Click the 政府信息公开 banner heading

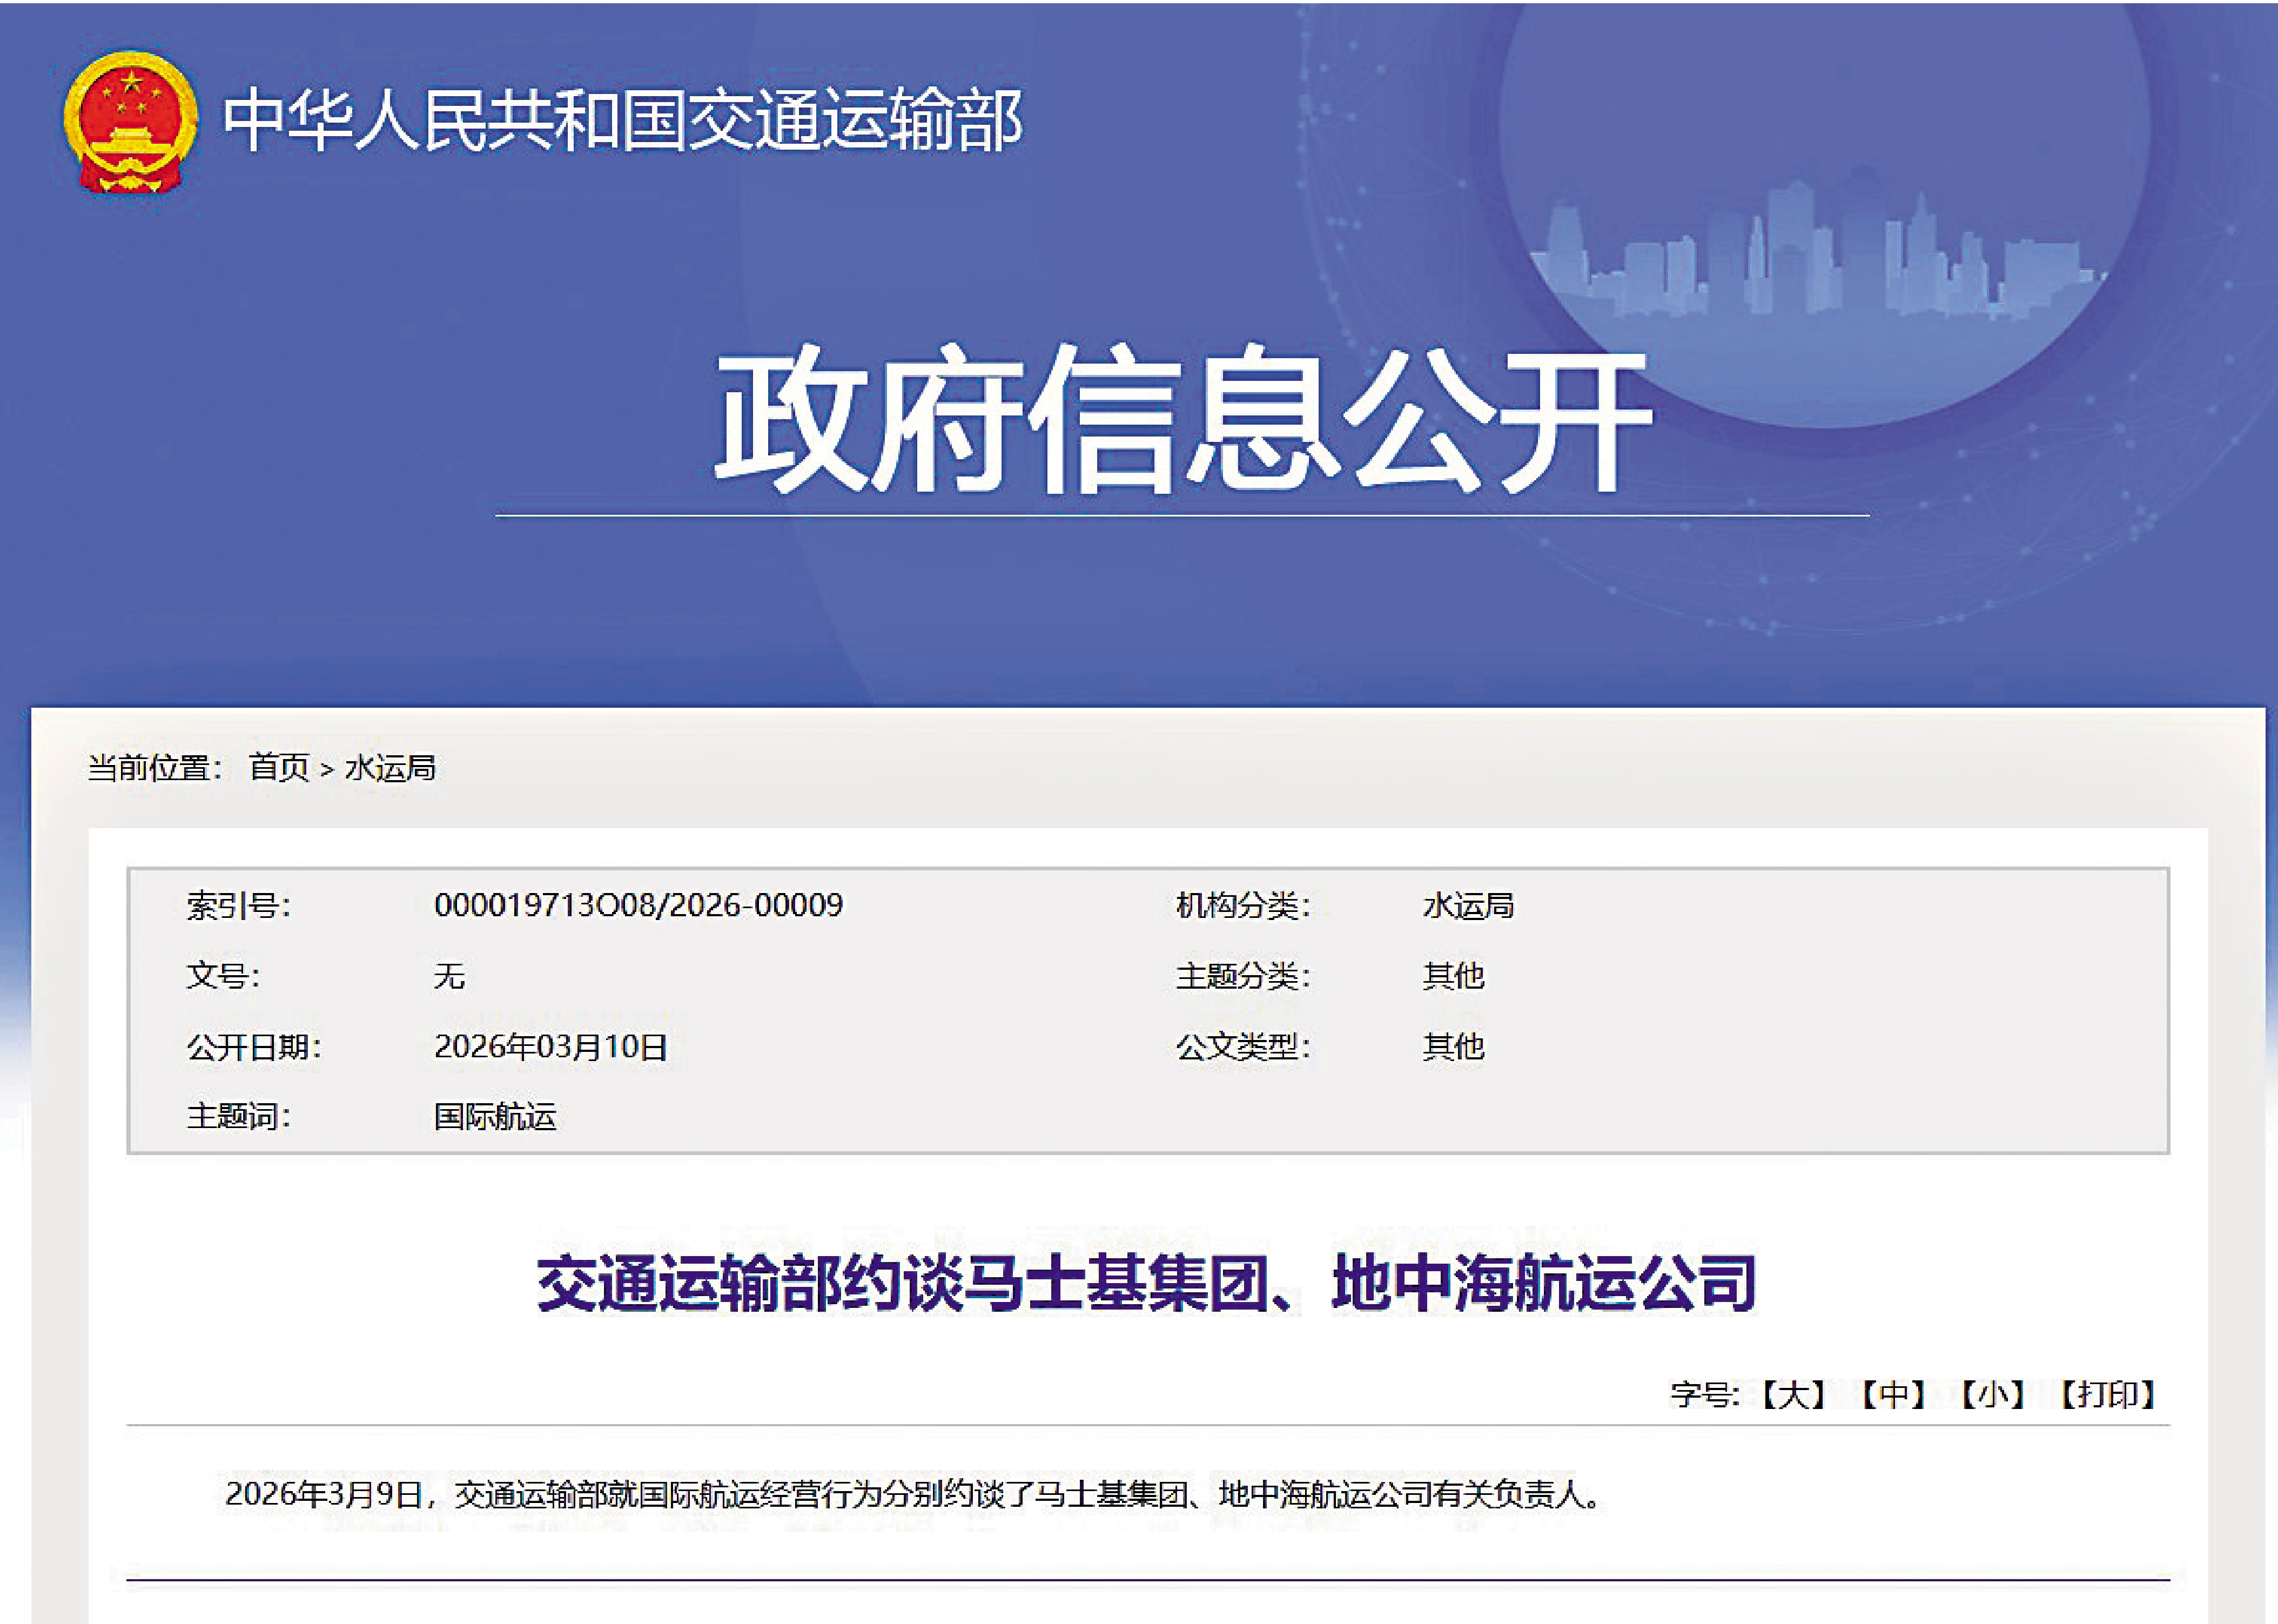[x=1182, y=419]
